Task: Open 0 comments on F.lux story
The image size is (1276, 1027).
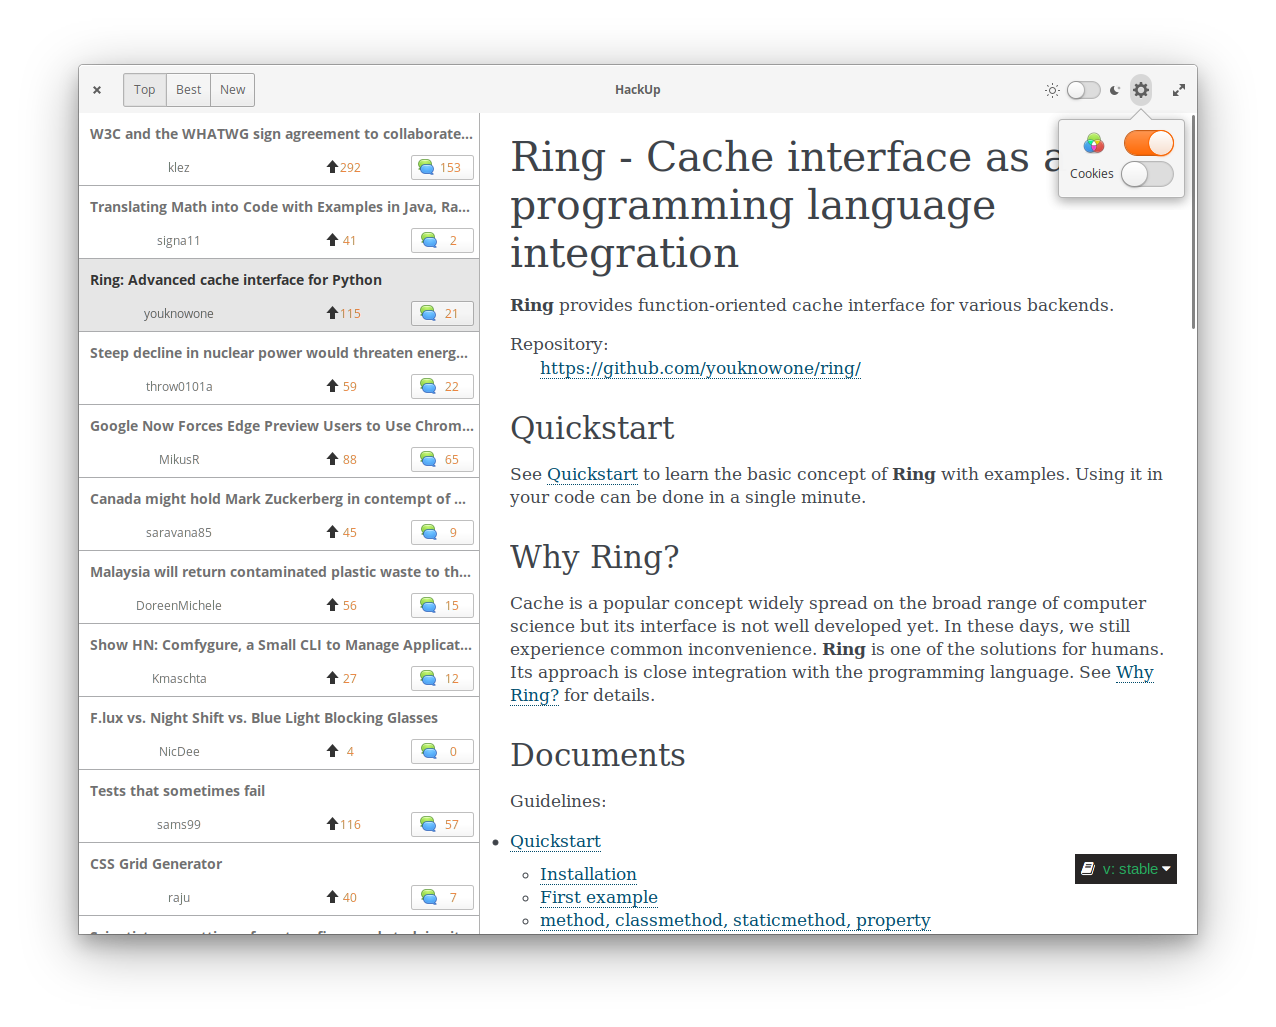Action: 442,751
